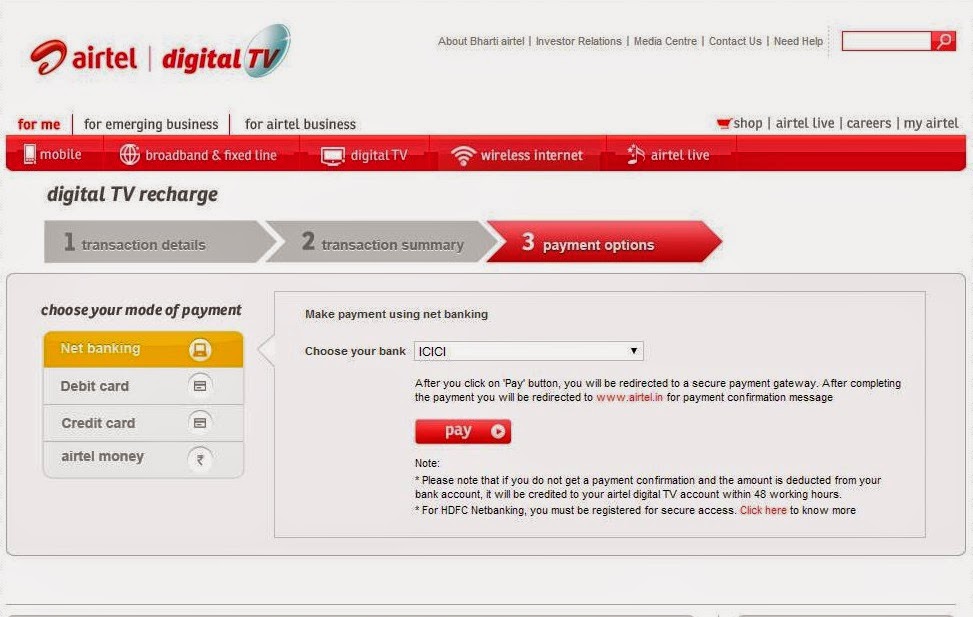Open the 'for me' section tab
Image resolution: width=973 pixels, height=617 pixels.
click(x=39, y=124)
